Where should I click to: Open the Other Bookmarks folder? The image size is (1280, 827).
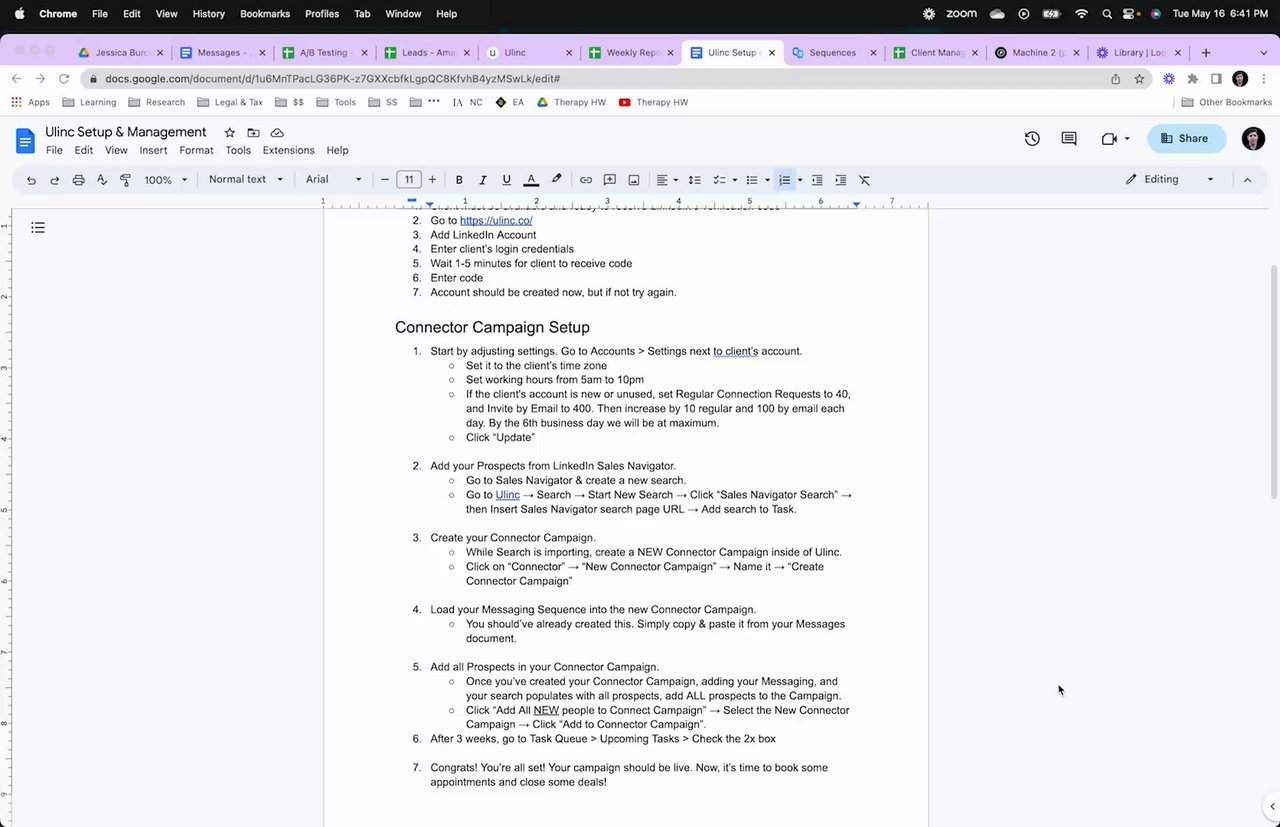pyautogui.click(x=1226, y=102)
